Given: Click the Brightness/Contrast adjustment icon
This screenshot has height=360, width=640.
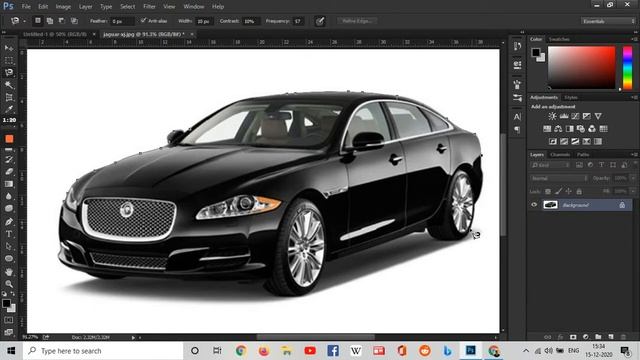Looking at the screenshot, I should tap(552, 116).
